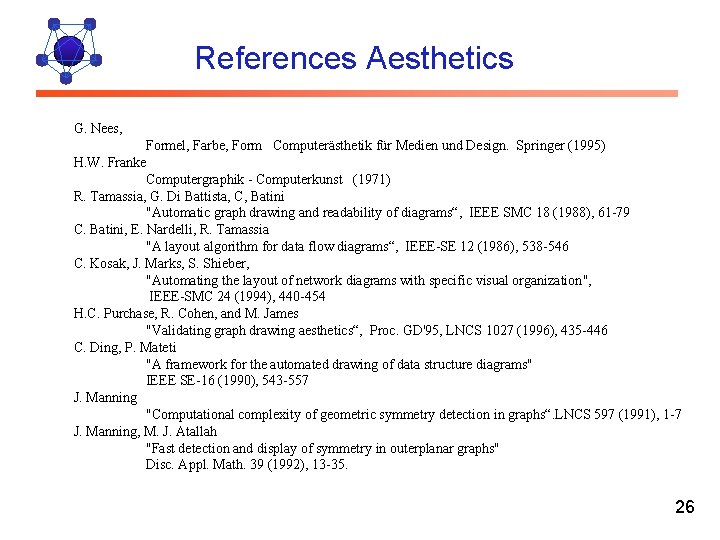720x540 pixels.
Task: Select the title 'References Aesthetics'
Action: [354, 58]
